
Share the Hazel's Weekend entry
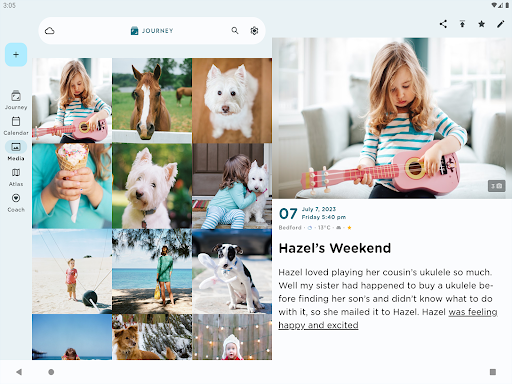pos(443,24)
